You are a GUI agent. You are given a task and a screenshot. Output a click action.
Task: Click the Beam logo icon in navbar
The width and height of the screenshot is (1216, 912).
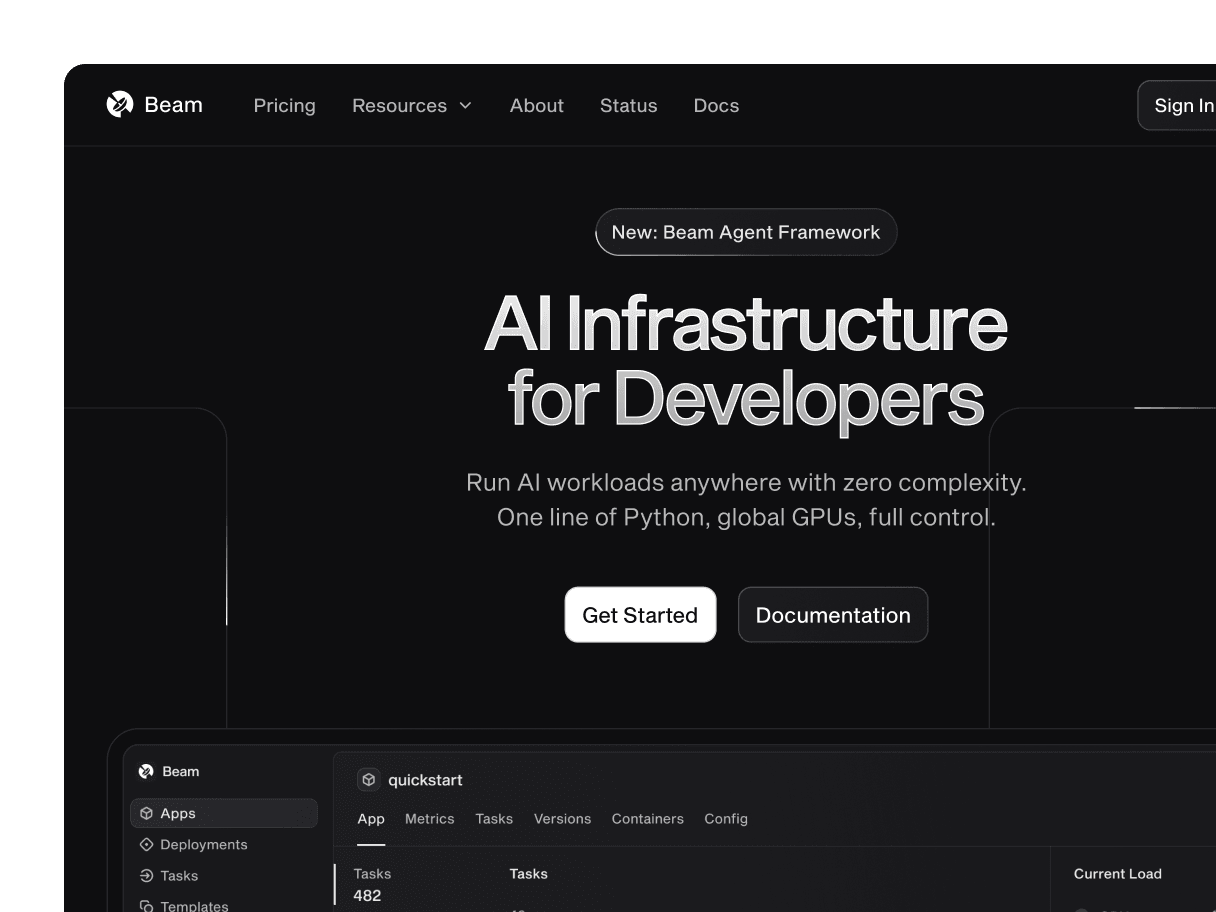click(x=120, y=105)
